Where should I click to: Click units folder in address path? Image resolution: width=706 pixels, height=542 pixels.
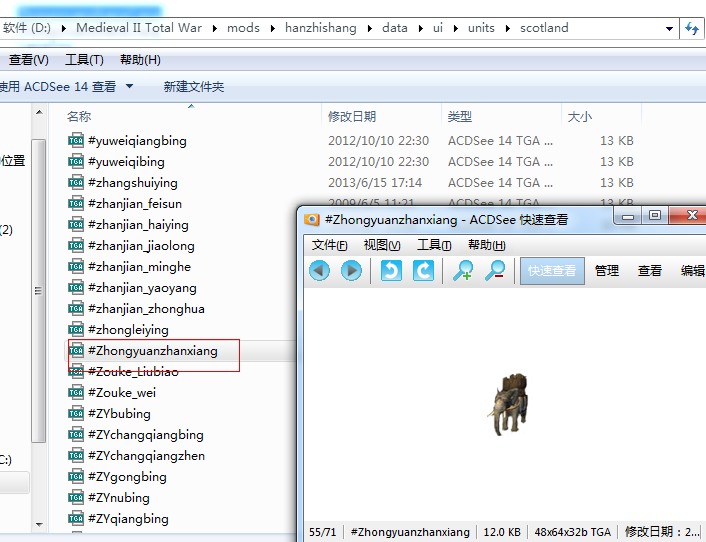(481, 28)
